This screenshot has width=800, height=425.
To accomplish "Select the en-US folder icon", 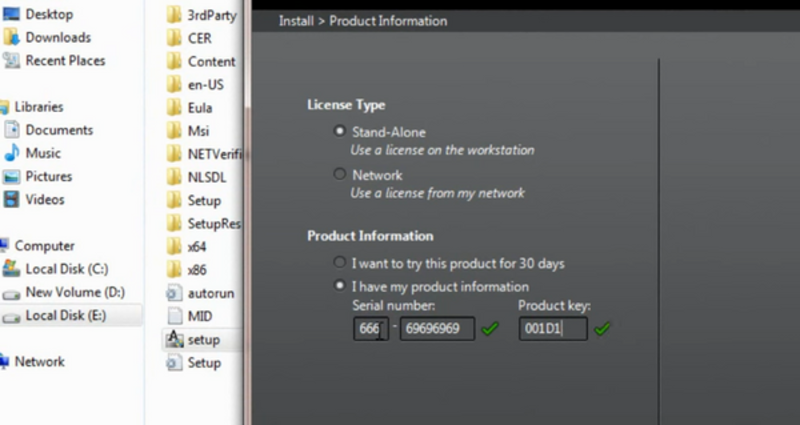I will click(x=174, y=84).
